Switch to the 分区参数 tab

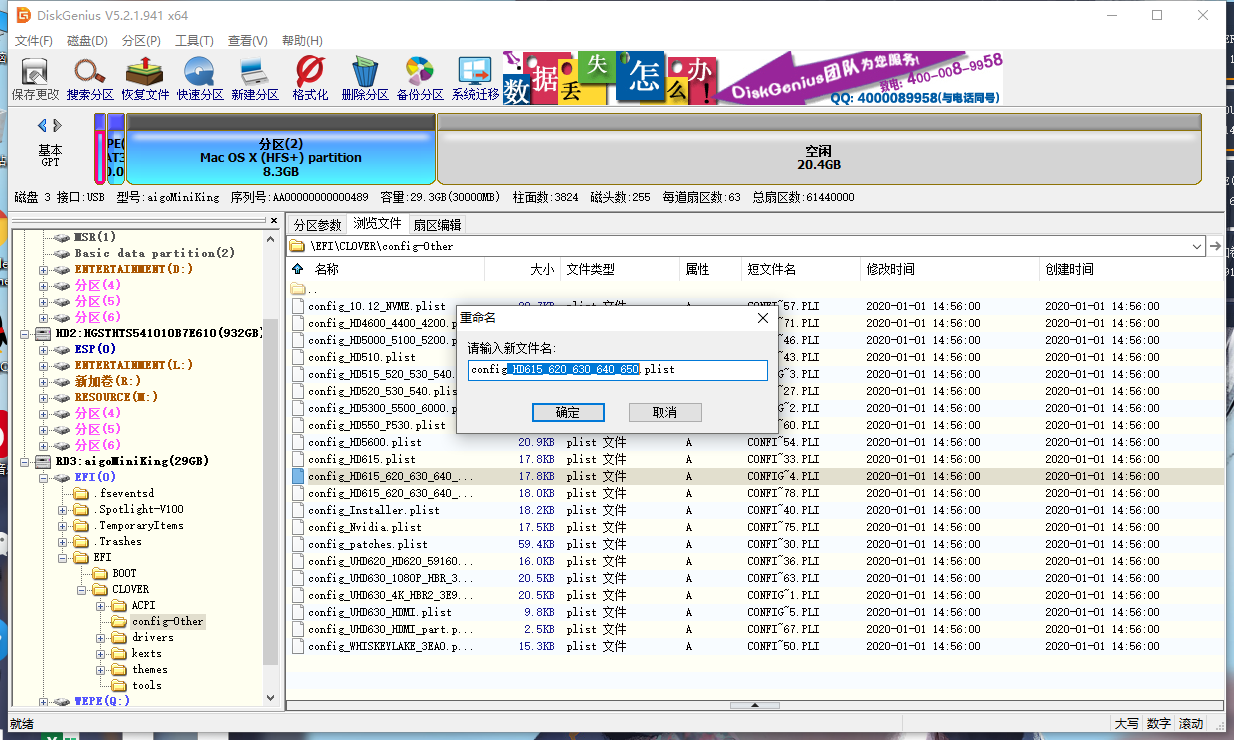(317, 225)
